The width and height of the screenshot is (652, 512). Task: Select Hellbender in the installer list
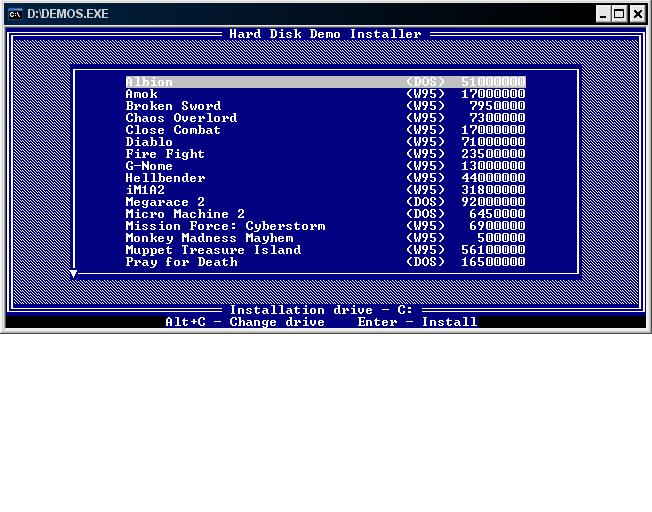click(326, 178)
